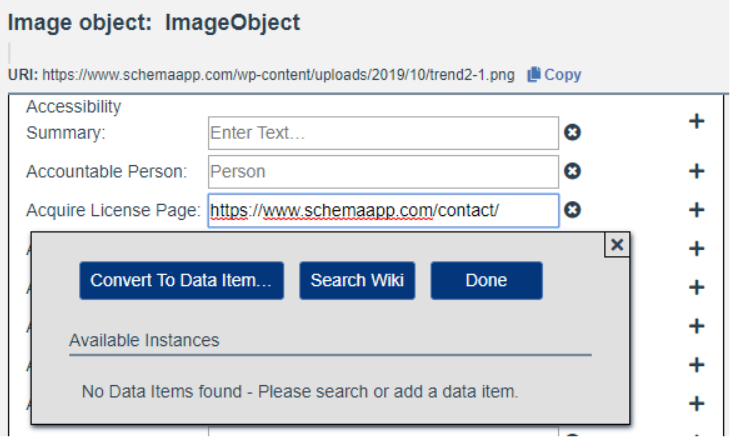
Task: Click the plus icon beside Available Instances heading
Action: (x=697, y=326)
